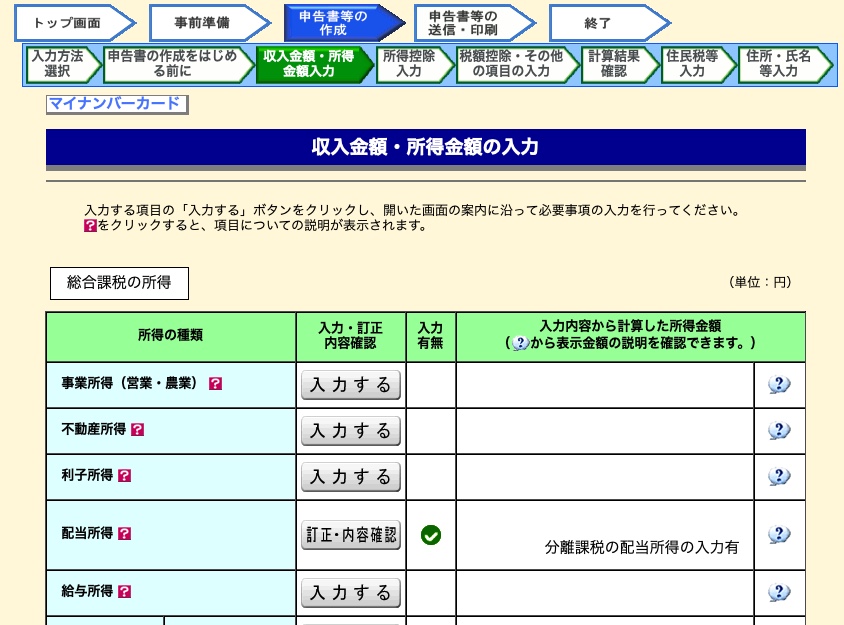The width and height of the screenshot is (844, 625).
Task: Click 収入金額・所得金額の入力 page title
Action: point(425,147)
